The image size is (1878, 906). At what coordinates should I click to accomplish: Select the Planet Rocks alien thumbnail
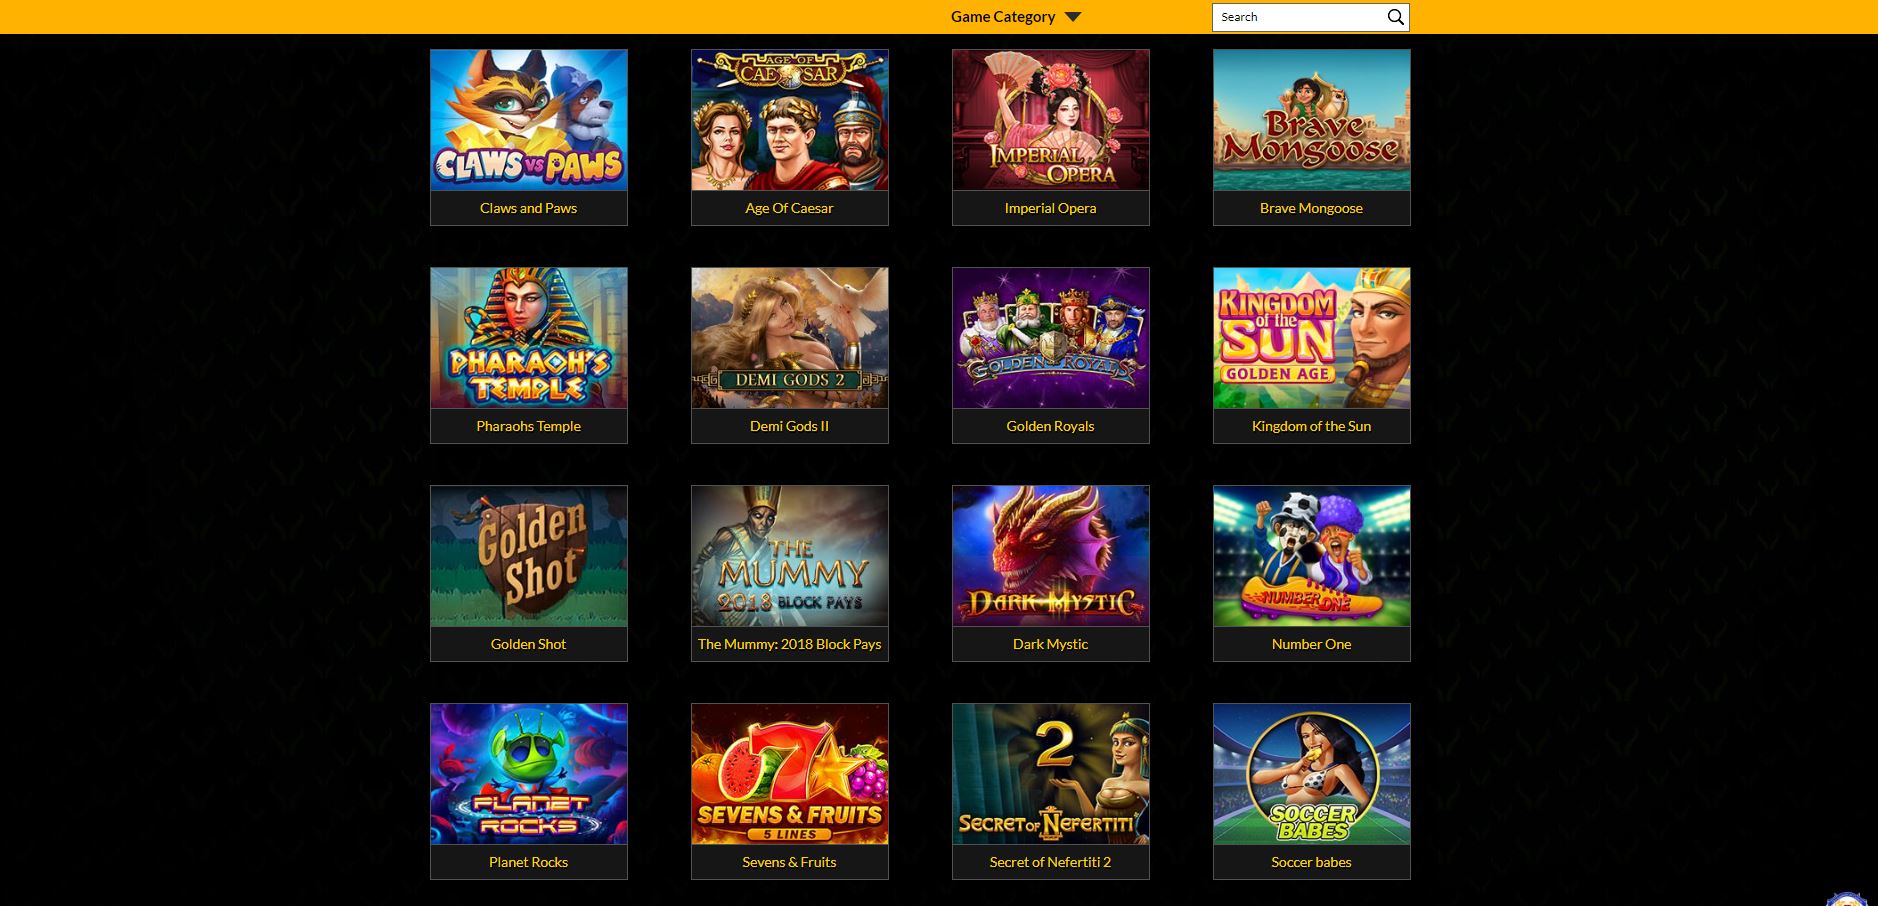coord(529,774)
